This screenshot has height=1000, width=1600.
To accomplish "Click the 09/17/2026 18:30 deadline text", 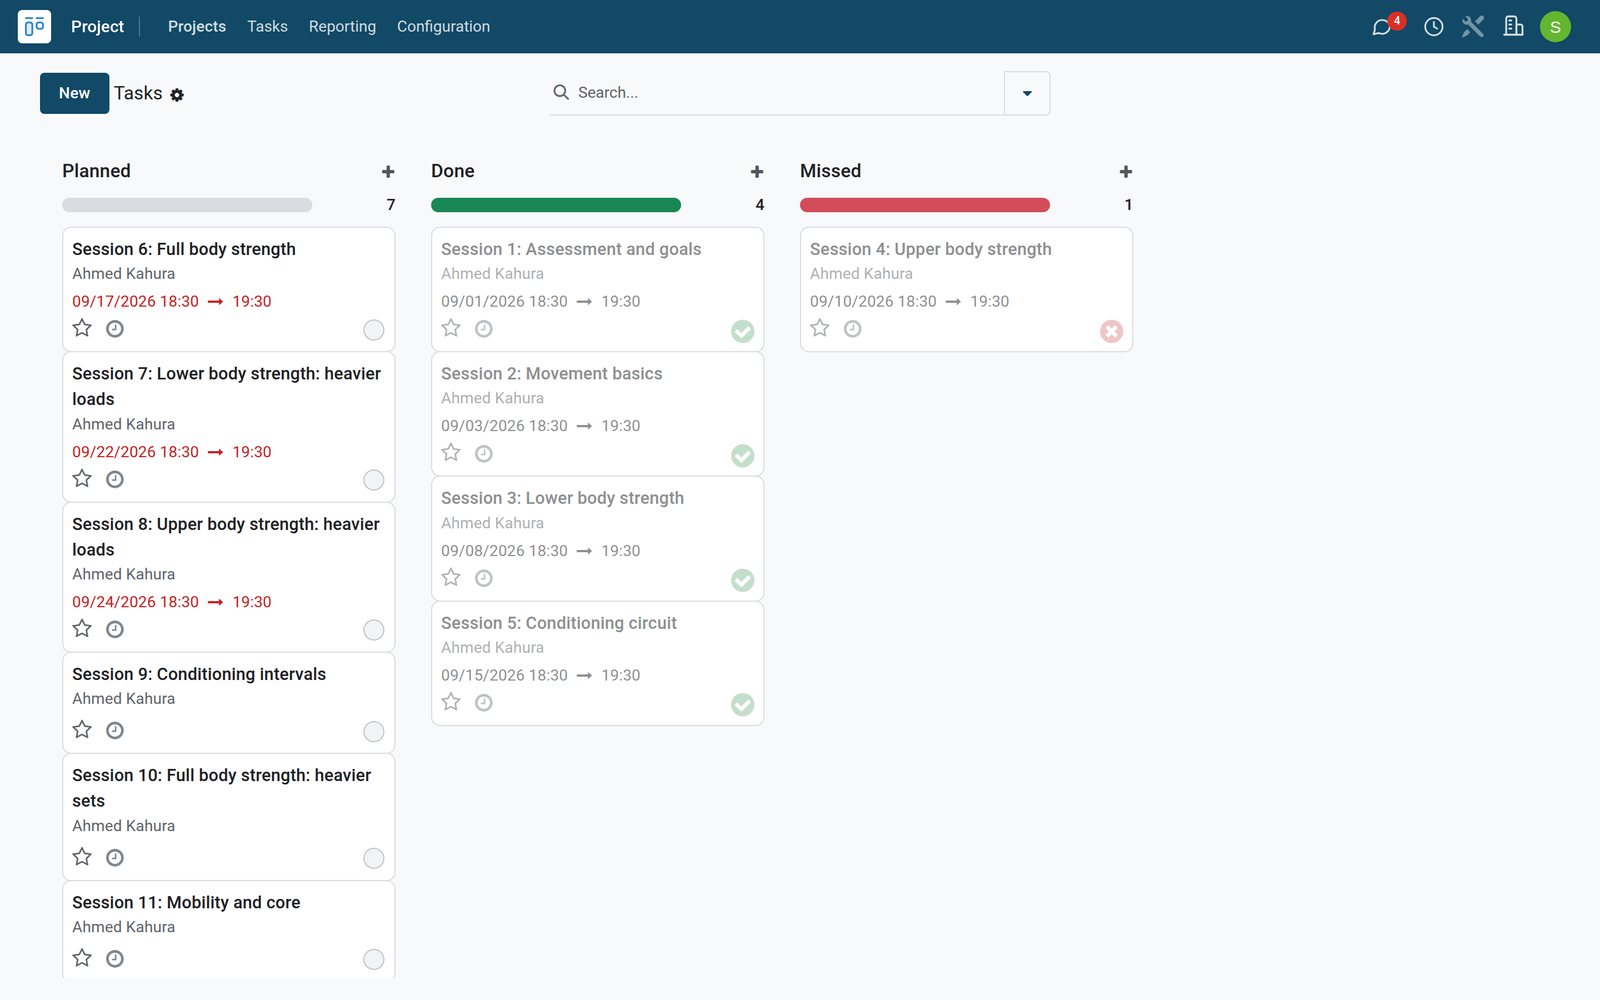I will [135, 301].
